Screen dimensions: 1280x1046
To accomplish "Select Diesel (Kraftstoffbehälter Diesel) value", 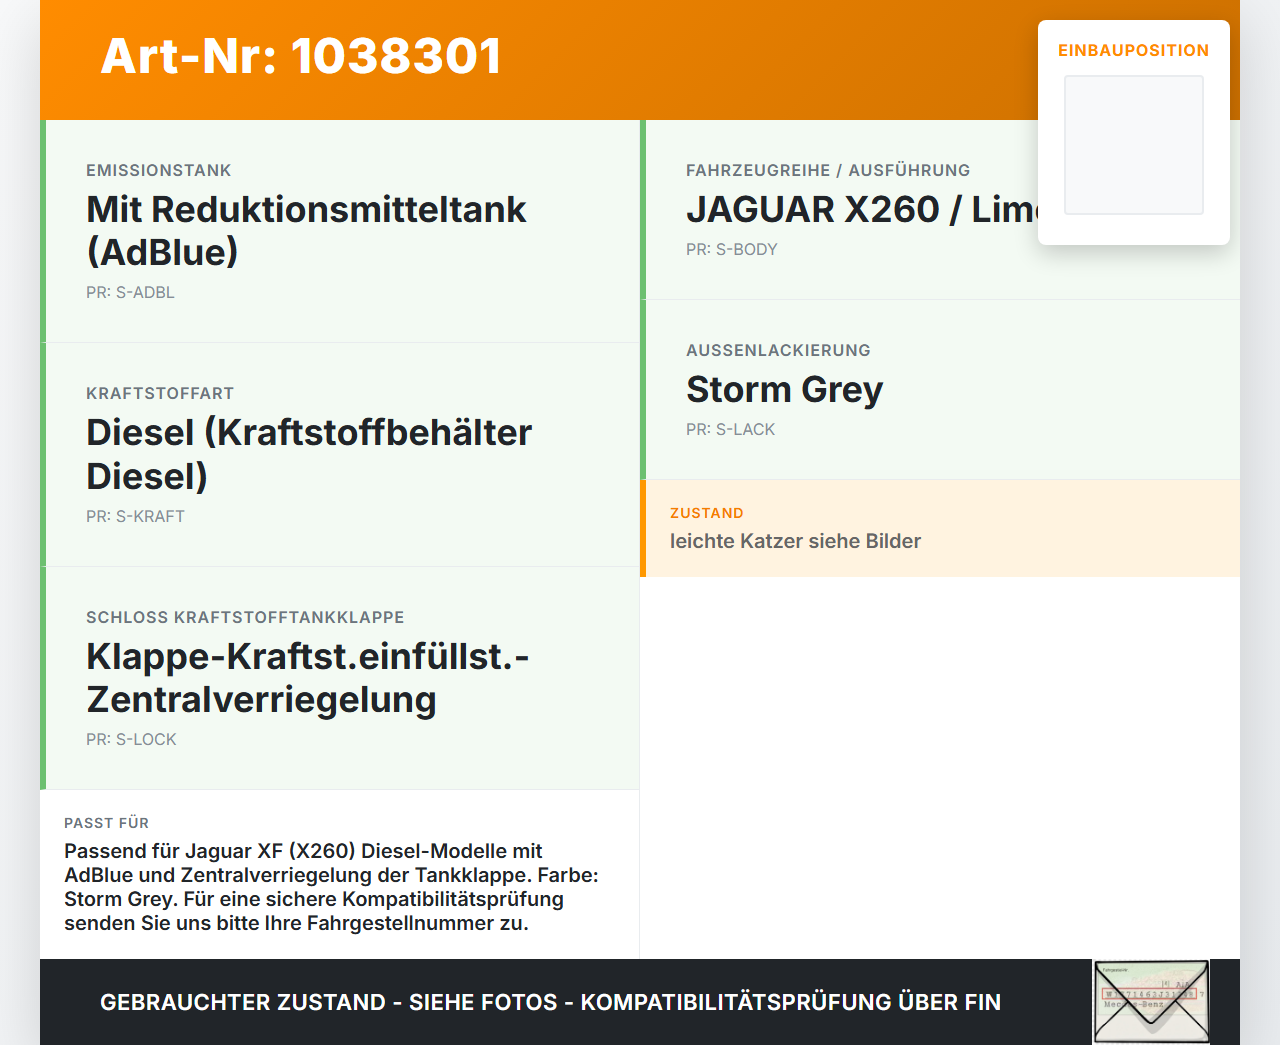I will click(309, 454).
